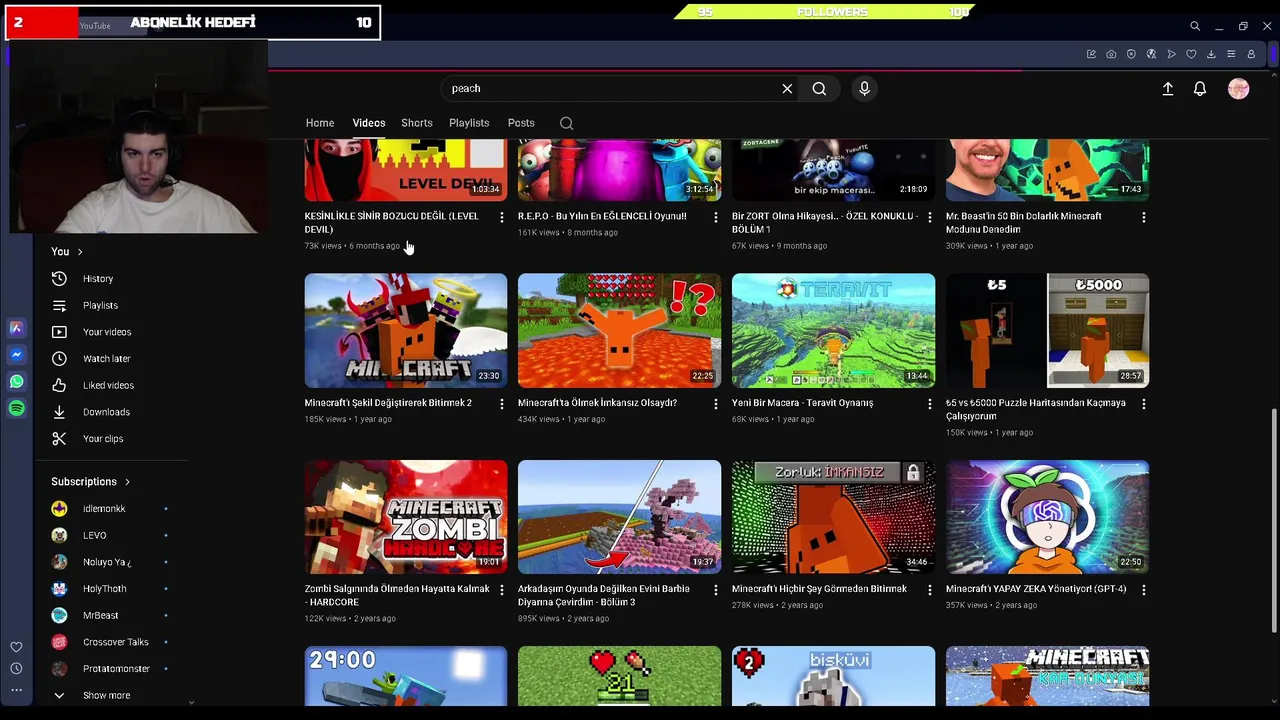
Task: Open 'Arkadaşım Oyunda Değilken Evini Barbie' video title
Action: coord(604,596)
